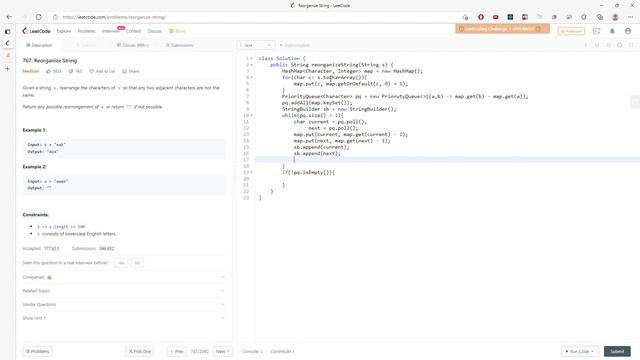Click the Premium button
The height and width of the screenshot is (360, 640).
571,31
